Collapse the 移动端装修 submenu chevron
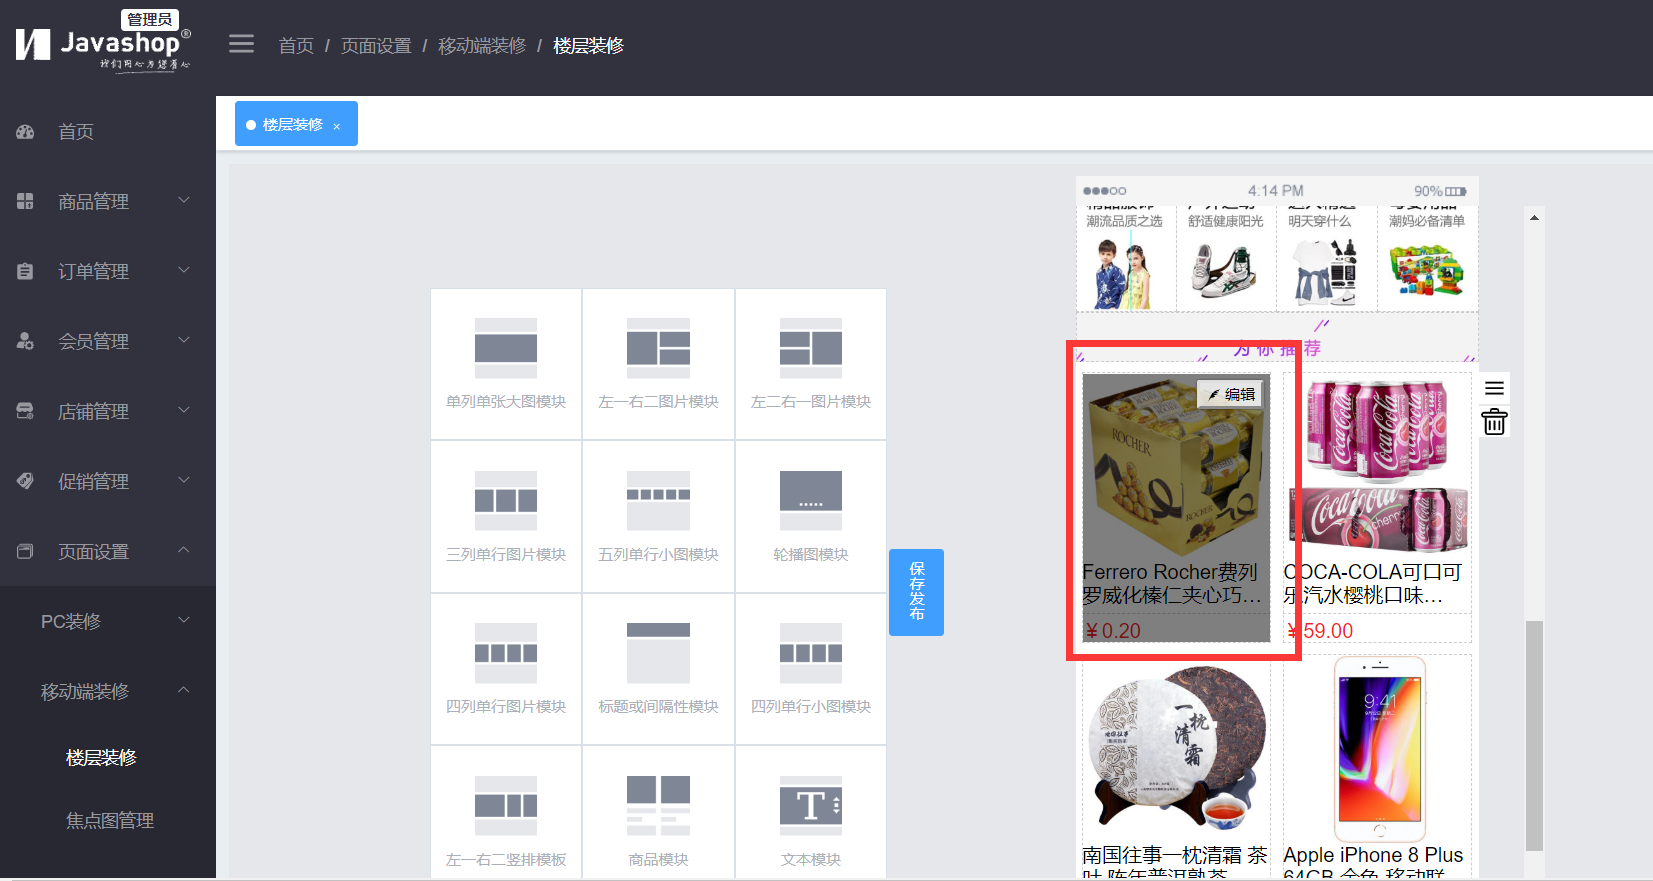The width and height of the screenshot is (1653, 881). point(184,690)
